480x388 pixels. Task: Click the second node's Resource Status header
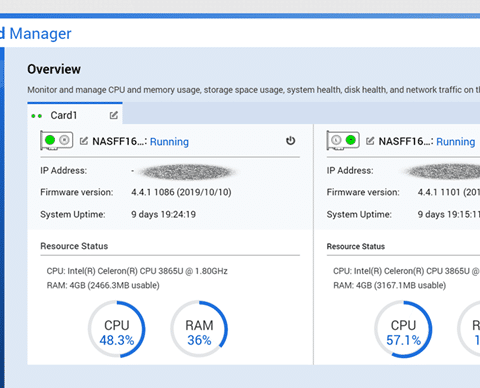coord(356,246)
